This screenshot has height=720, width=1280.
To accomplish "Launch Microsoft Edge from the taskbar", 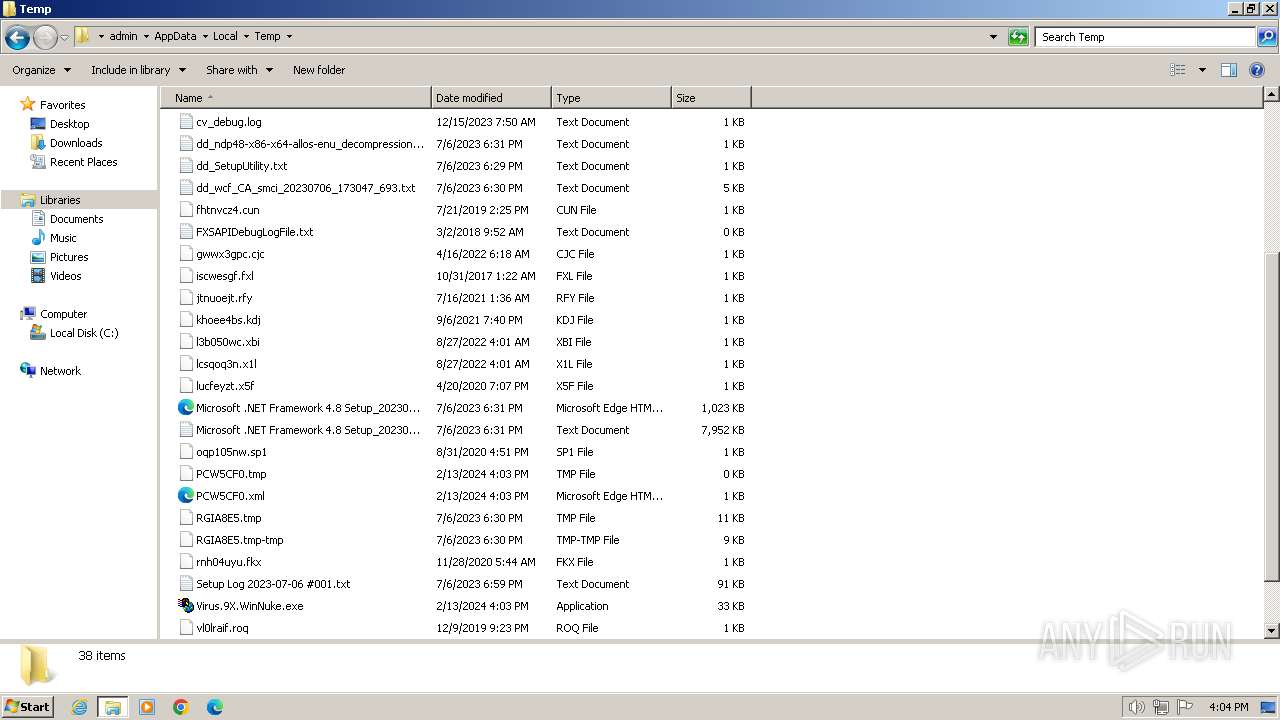I will [x=215, y=707].
